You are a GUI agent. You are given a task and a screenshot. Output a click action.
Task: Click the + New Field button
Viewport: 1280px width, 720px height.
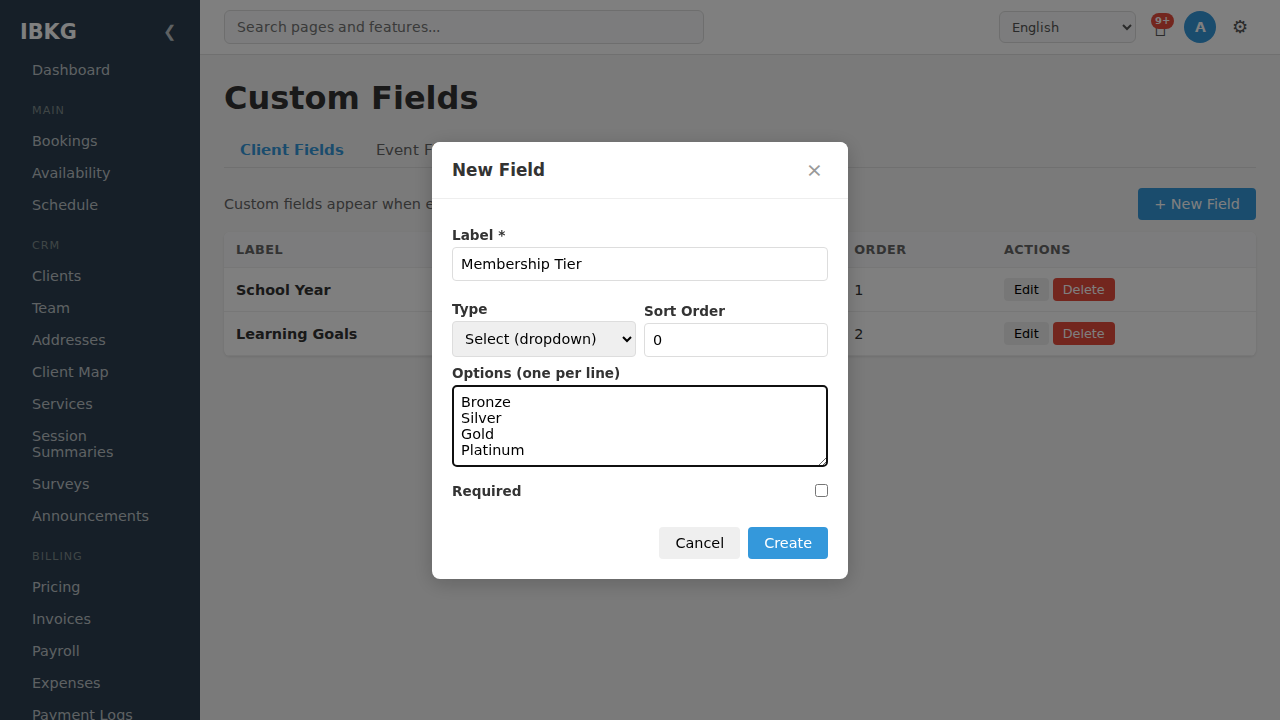click(x=1197, y=204)
